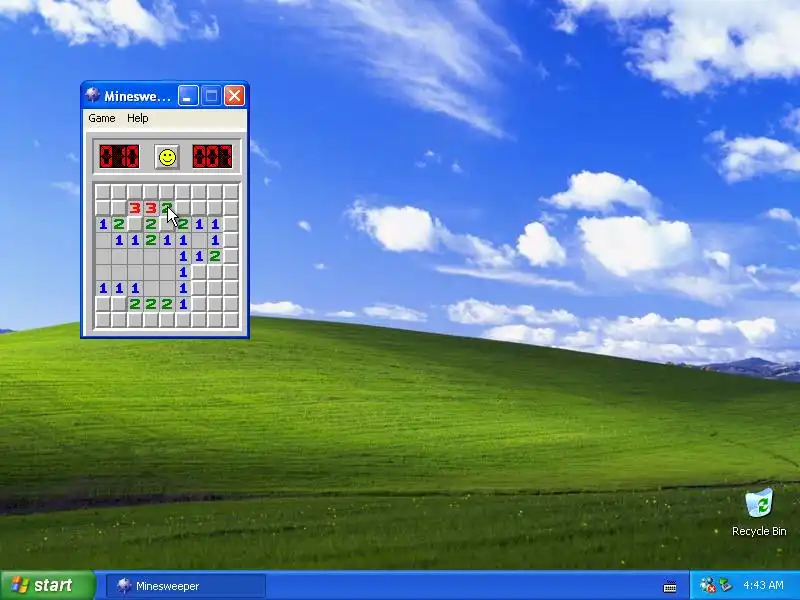
Task: Uncover the bottom-left corner square of the grid
Action: coord(103,320)
